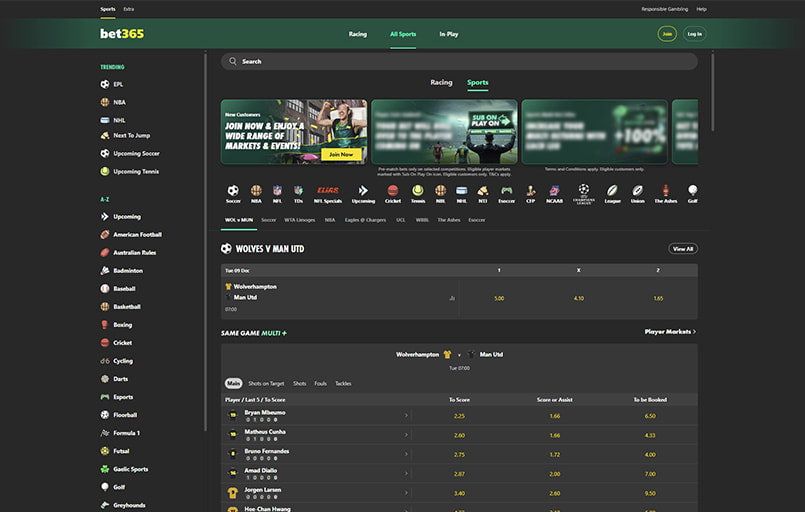Click the left sidebar scrollbar
The image size is (805, 512).
[205, 241]
